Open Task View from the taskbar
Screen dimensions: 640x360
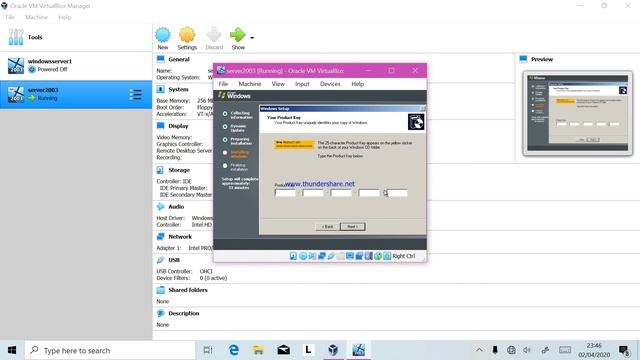click(x=208, y=350)
